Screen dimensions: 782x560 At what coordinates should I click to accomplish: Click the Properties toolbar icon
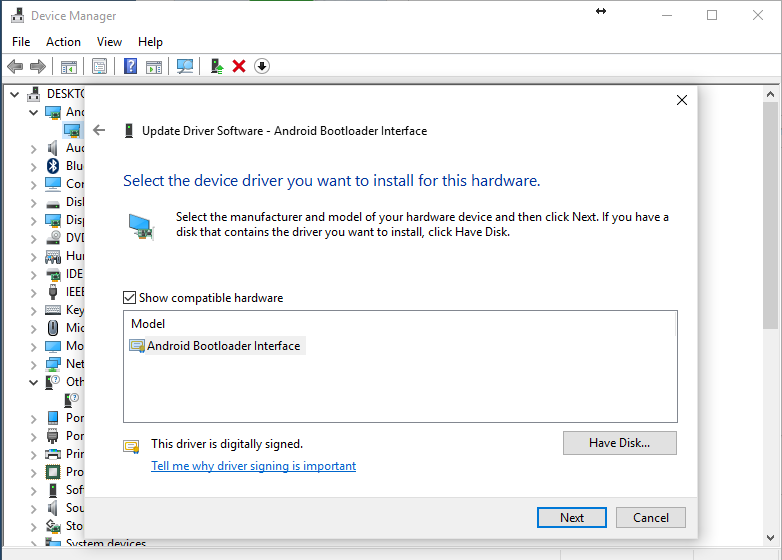(99, 66)
